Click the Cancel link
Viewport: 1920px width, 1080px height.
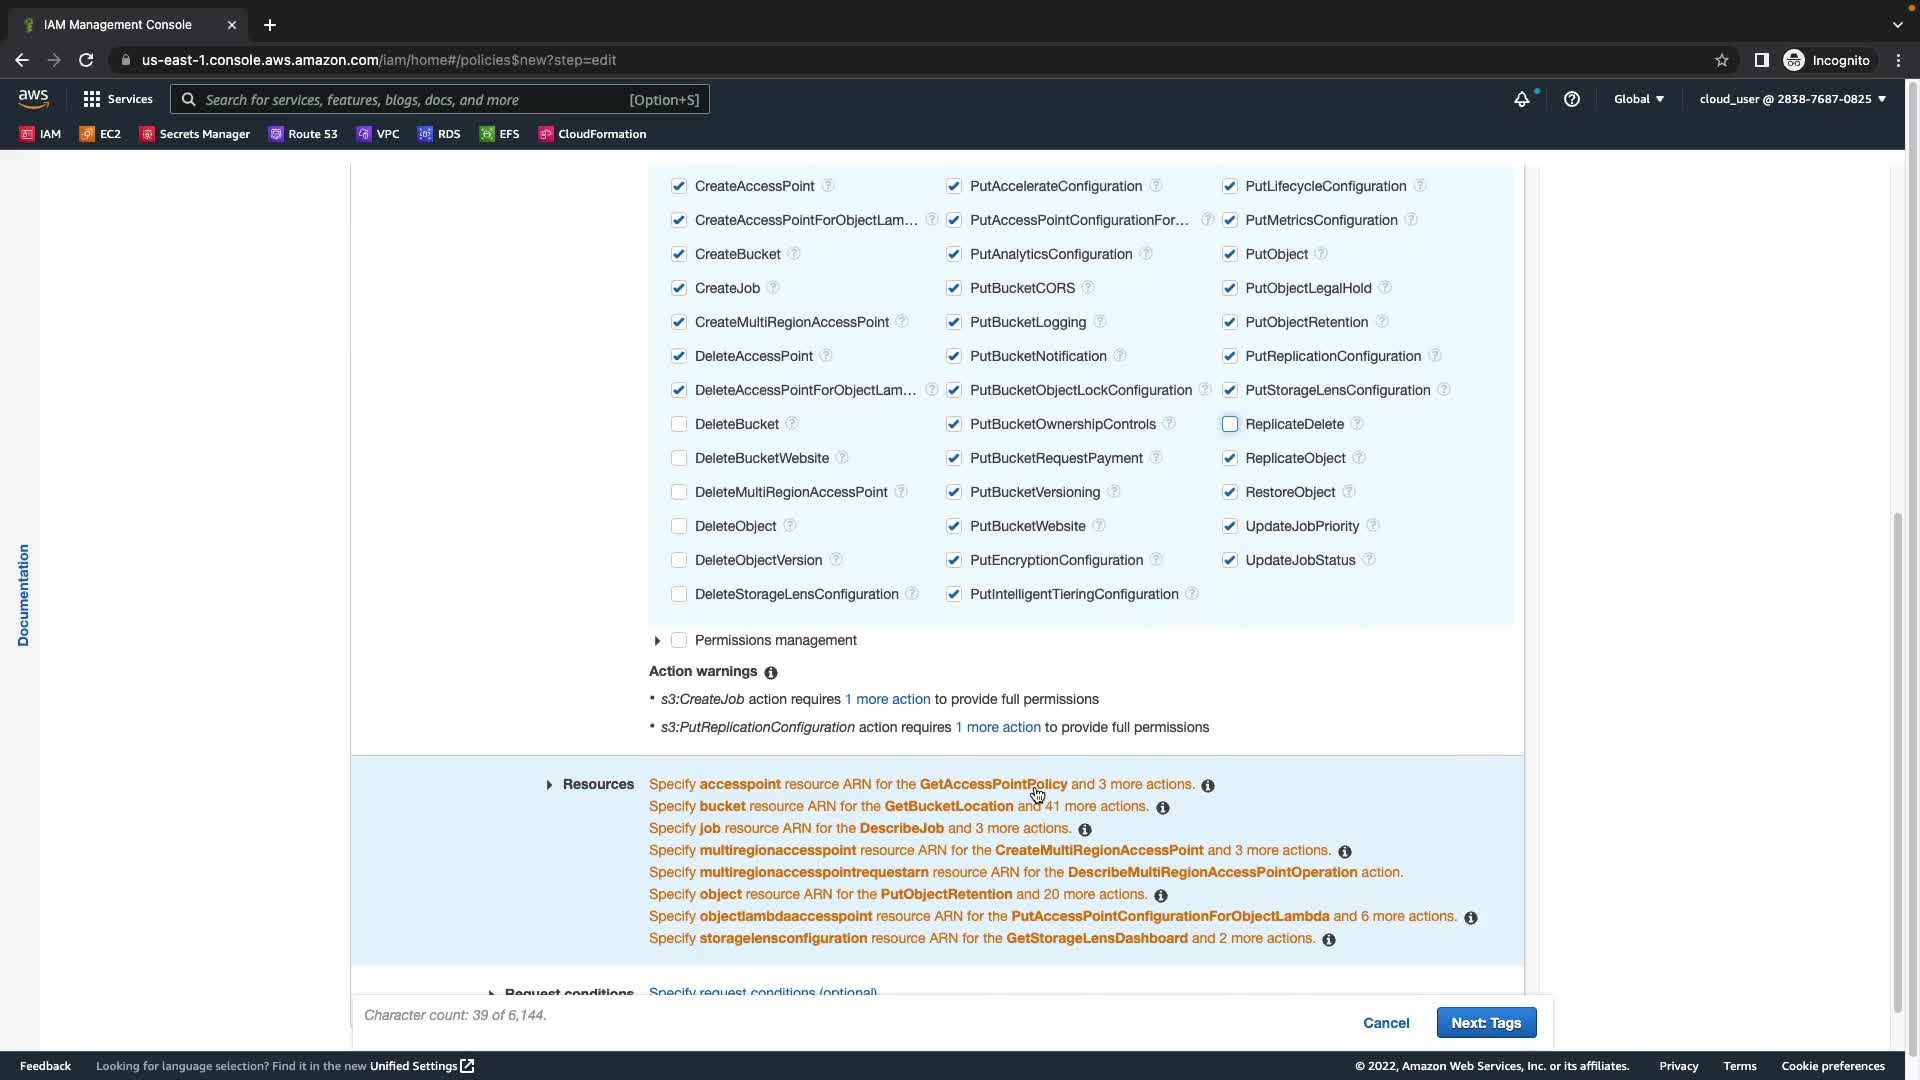[1386, 1023]
